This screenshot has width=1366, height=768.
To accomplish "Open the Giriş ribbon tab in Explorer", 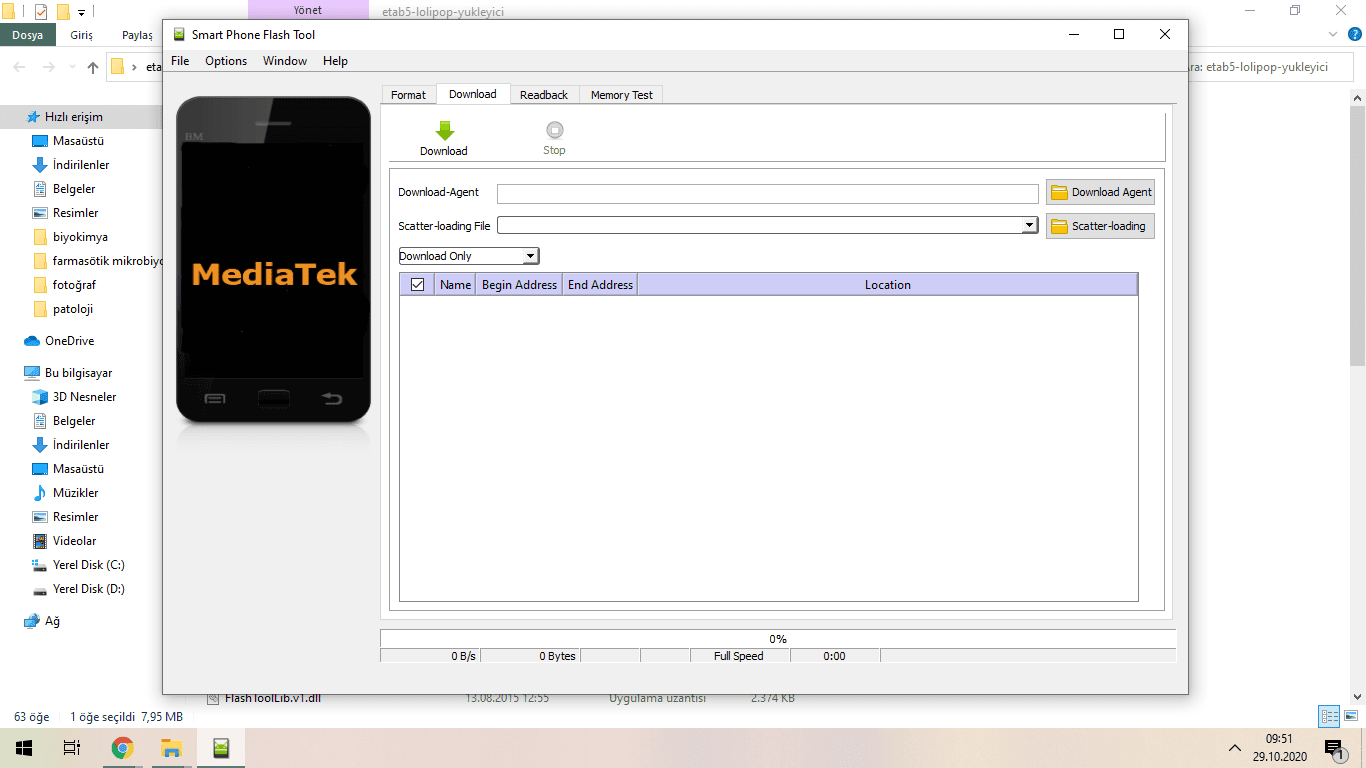I will click(82, 35).
